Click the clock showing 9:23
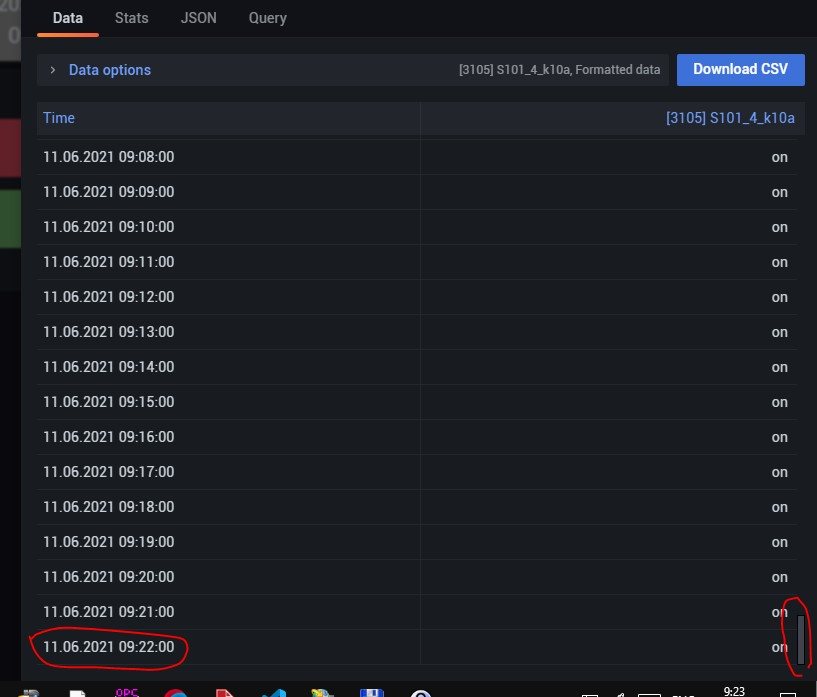Image resolution: width=817 pixels, height=697 pixels. click(x=733, y=692)
